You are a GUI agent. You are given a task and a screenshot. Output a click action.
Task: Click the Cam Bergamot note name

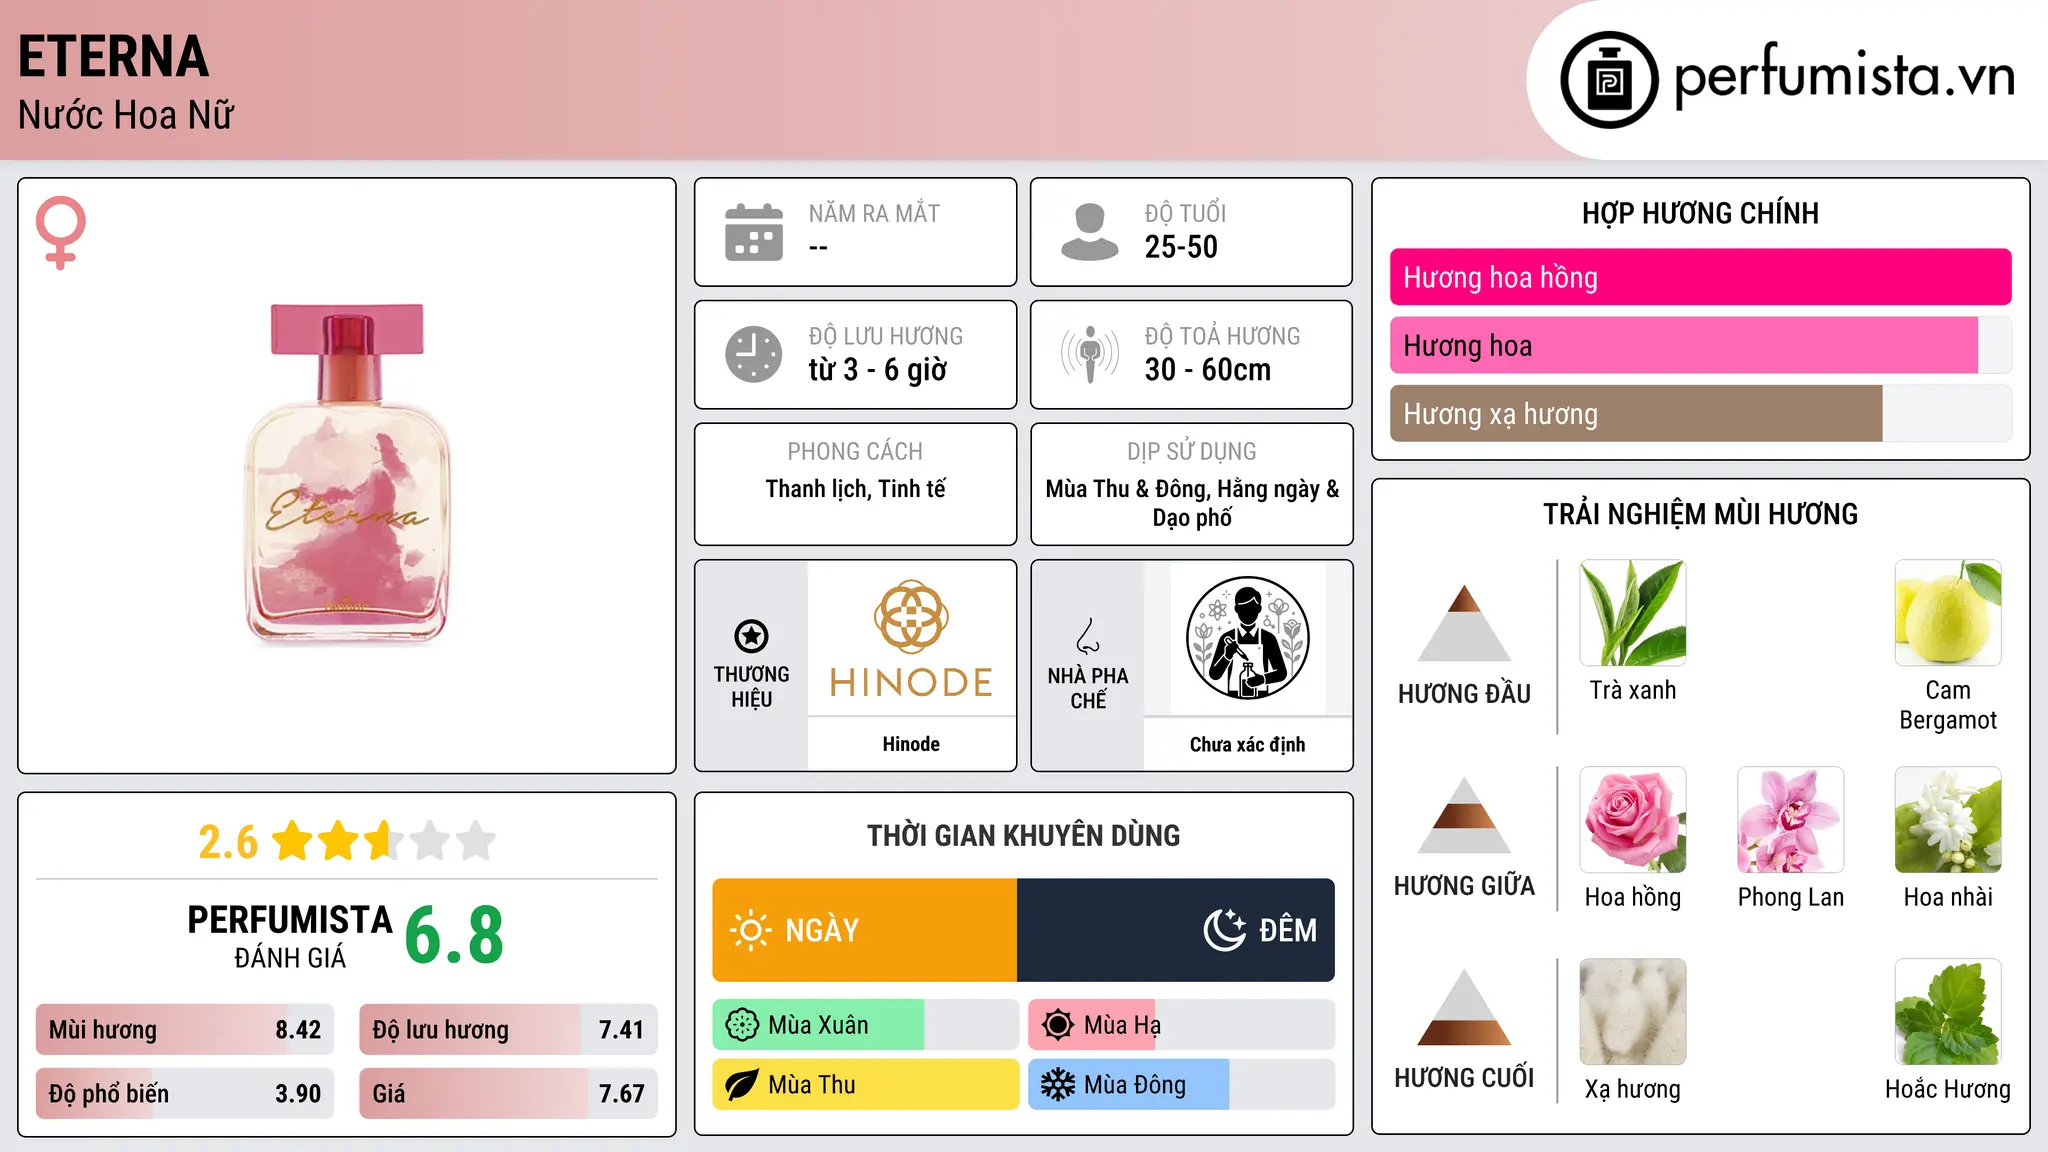click(1948, 705)
